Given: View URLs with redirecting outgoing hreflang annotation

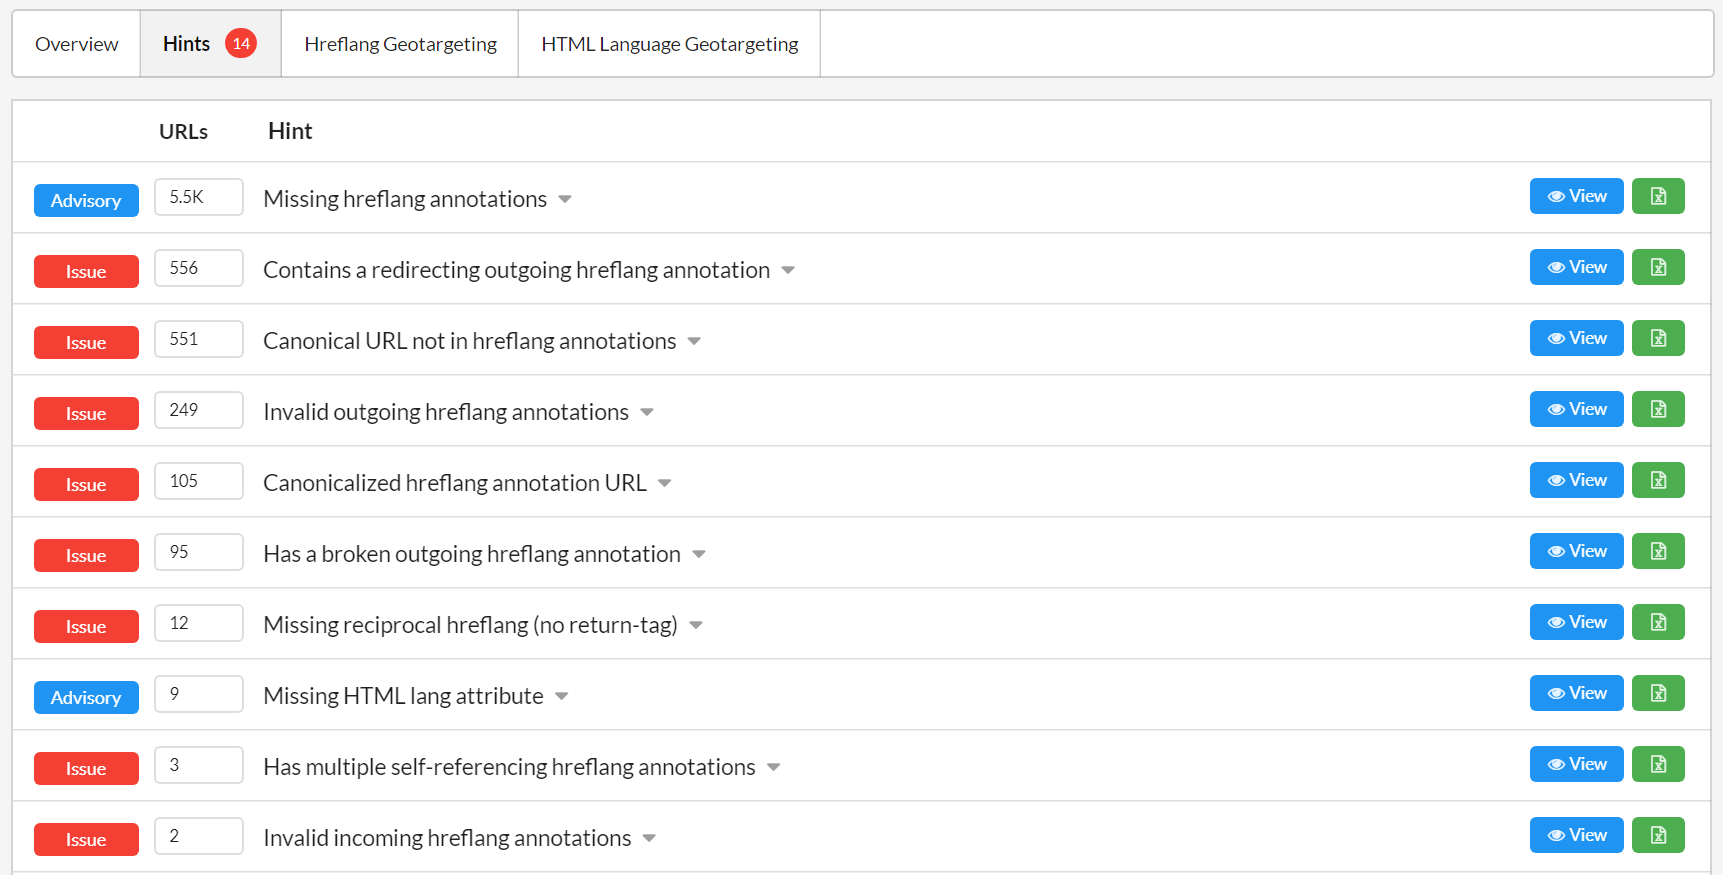Looking at the screenshot, I should coord(1577,267).
